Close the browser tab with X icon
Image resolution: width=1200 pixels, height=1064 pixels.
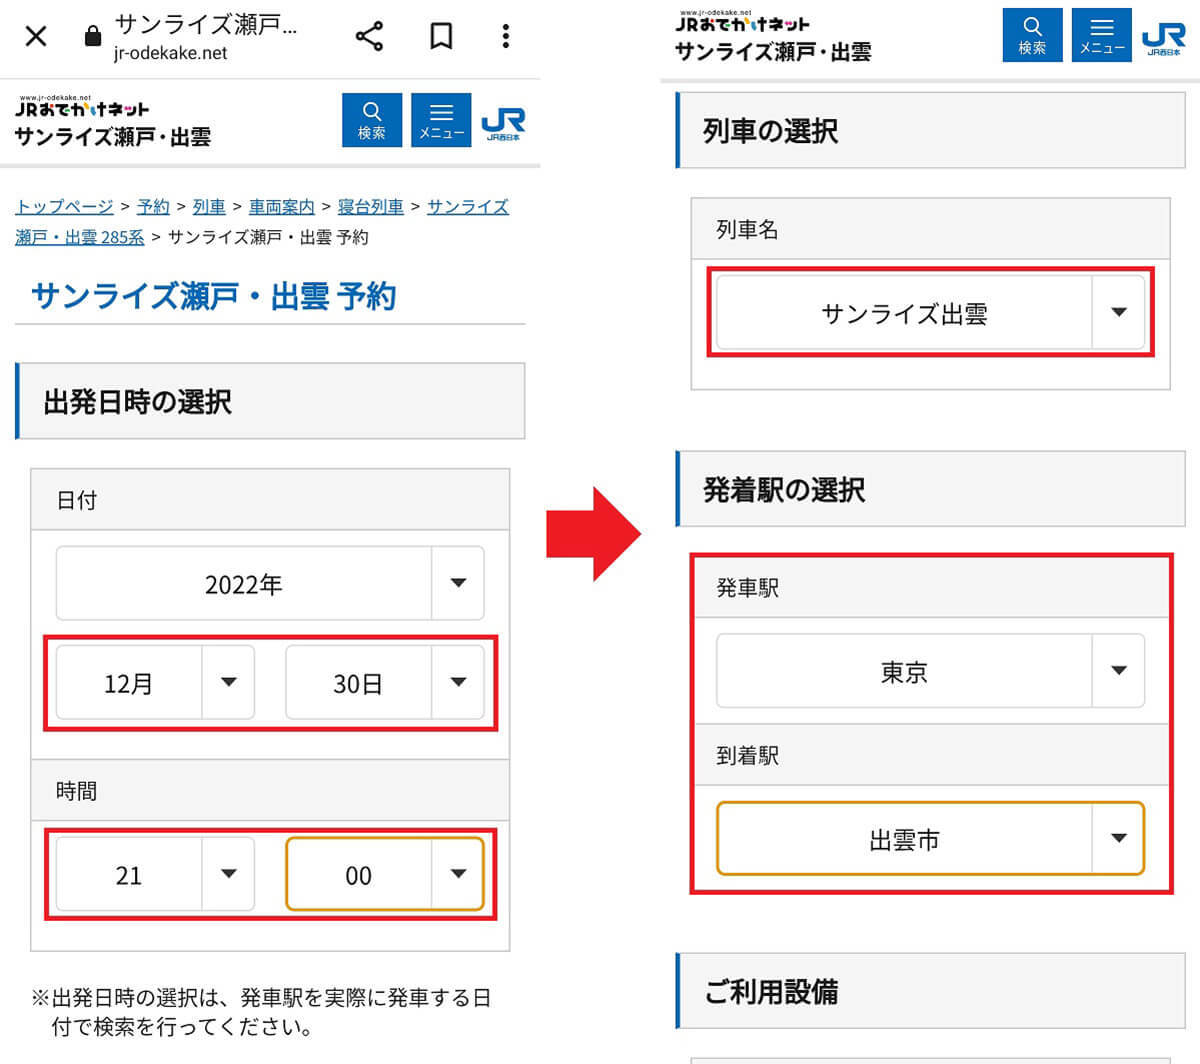(36, 37)
